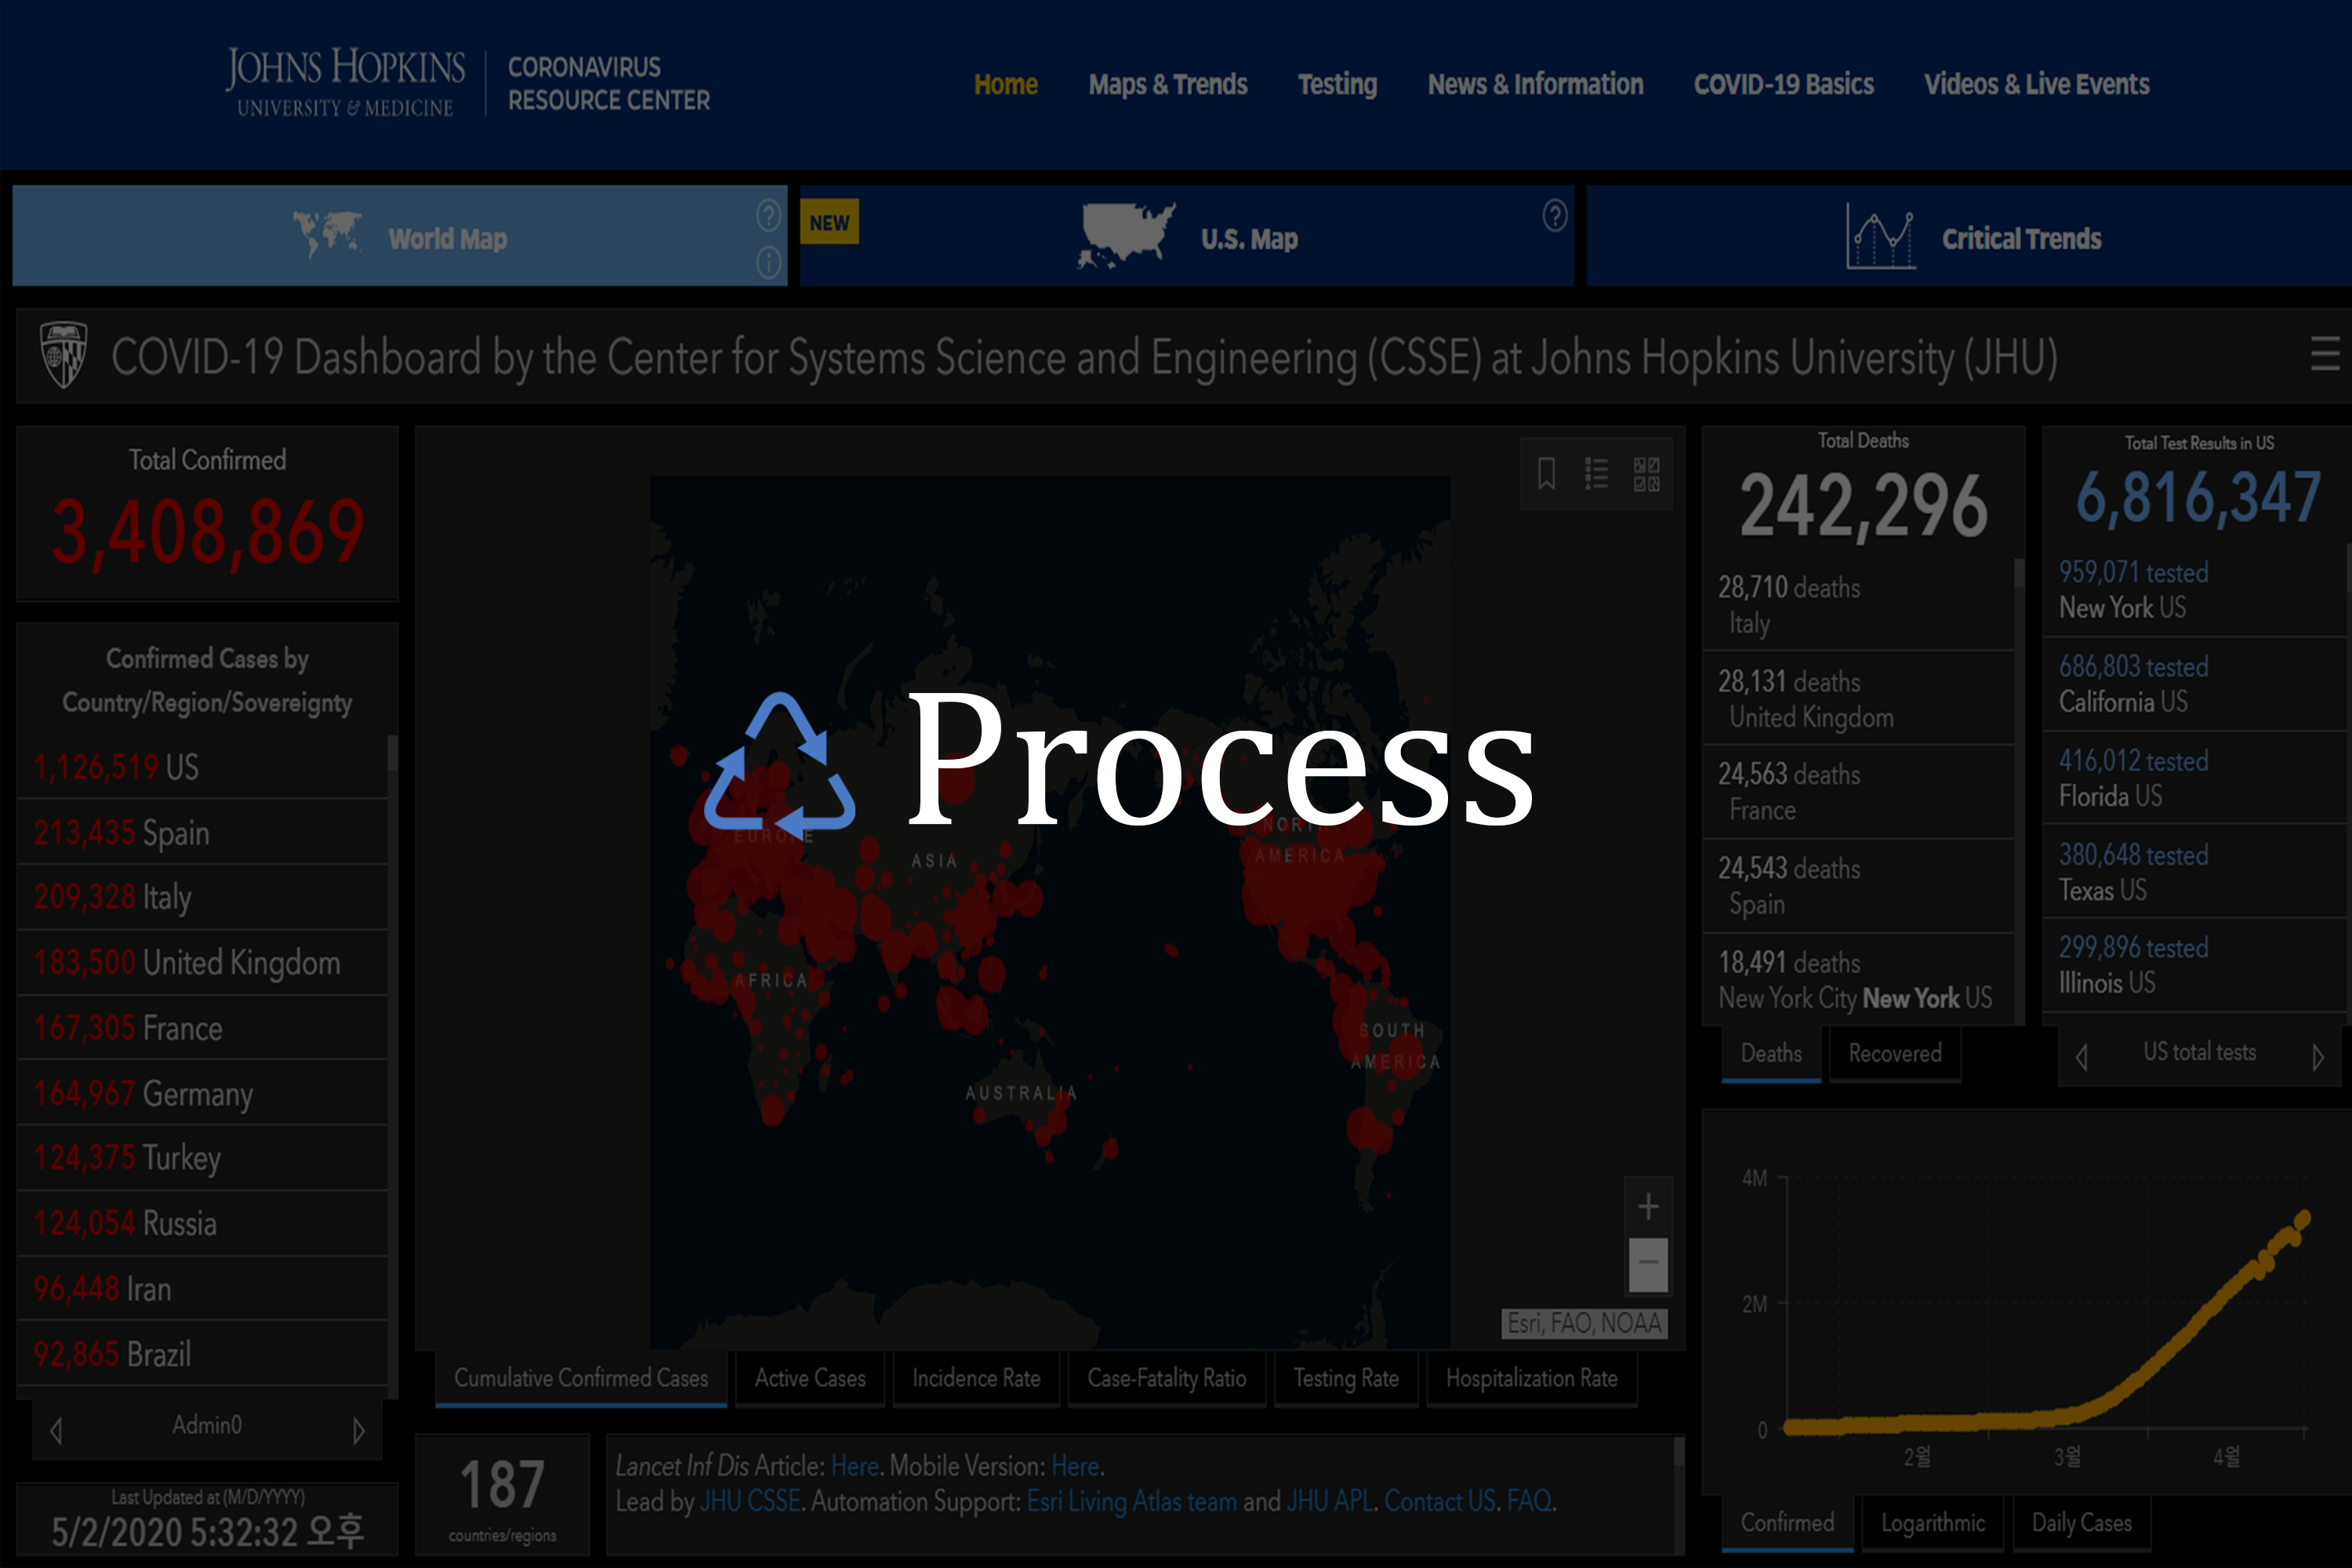This screenshot has height=1568, width=2352.
Task: Go to next Admin0 list with right arrow
Action: click(x=358, y=1430)
